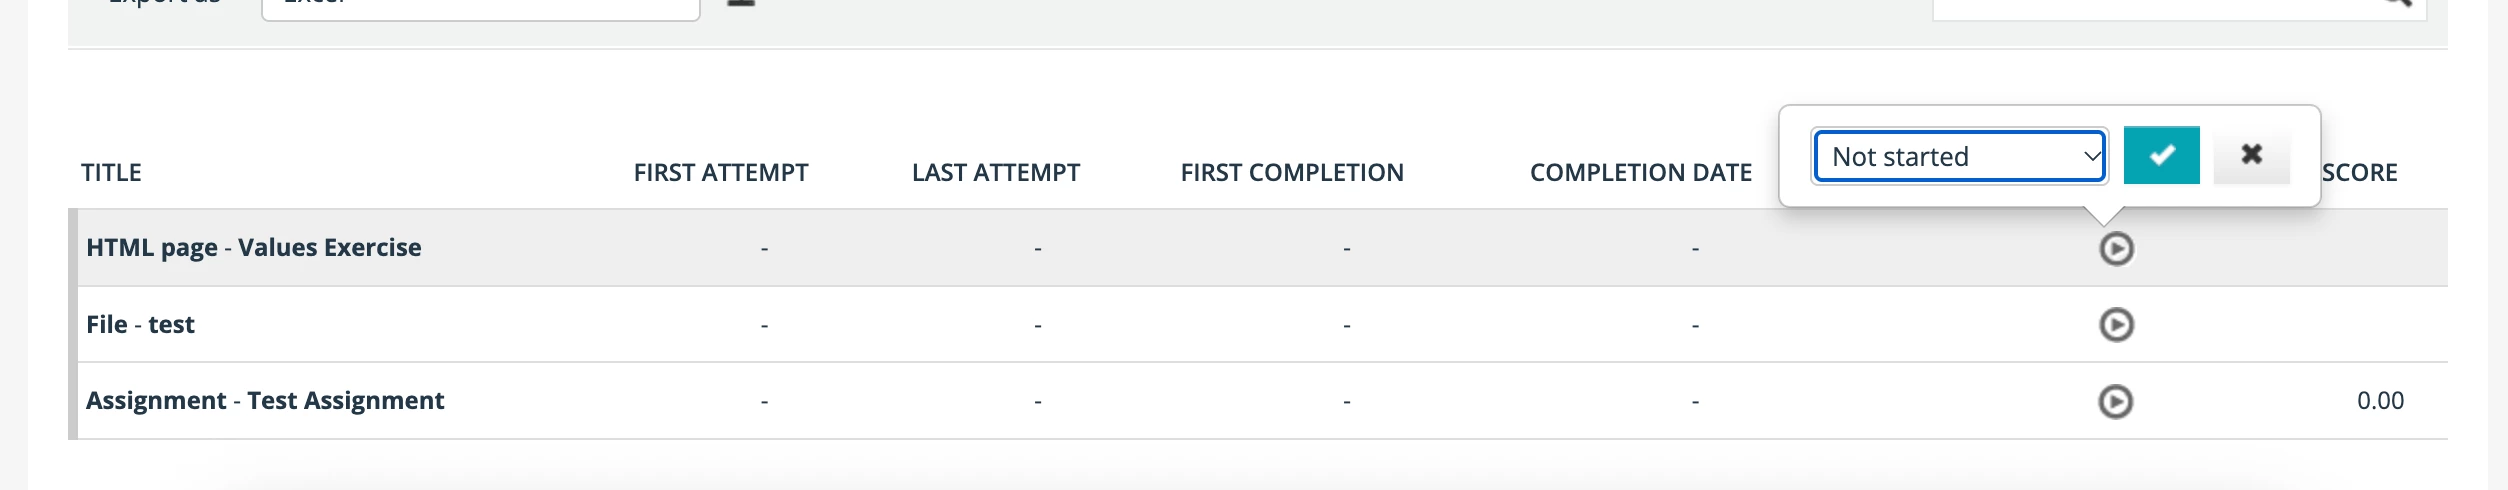Viewport: 2508px width, 490px height.
Task: Focus the search input field
Action: point(2150,6)
